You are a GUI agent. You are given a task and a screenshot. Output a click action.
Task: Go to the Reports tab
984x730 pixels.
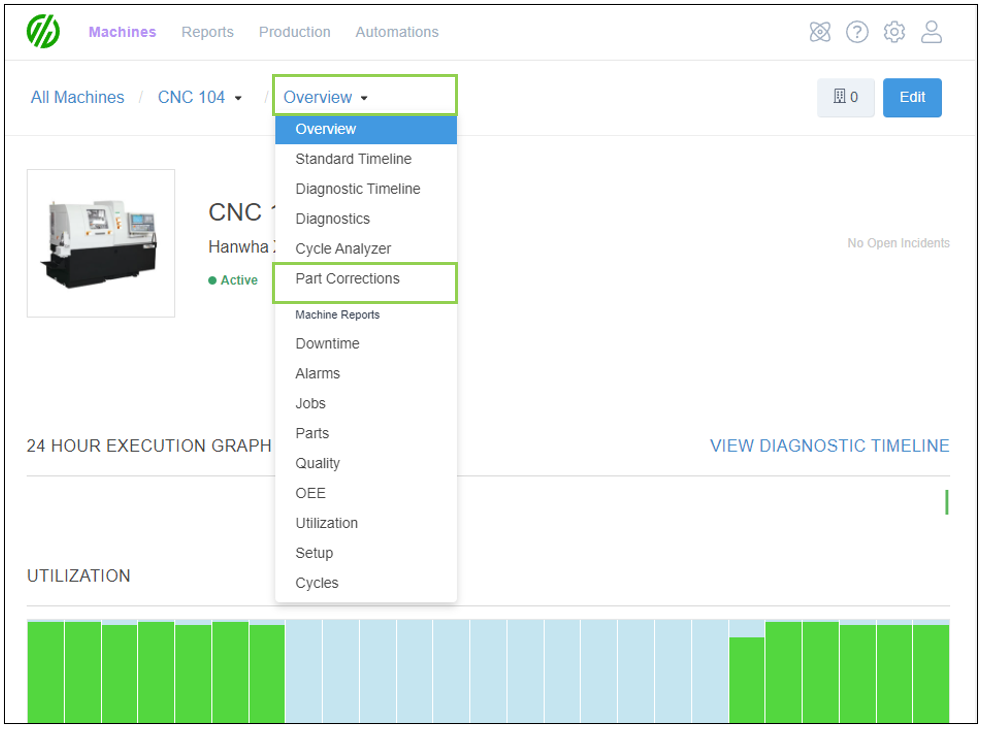click(x=207, y=32)
